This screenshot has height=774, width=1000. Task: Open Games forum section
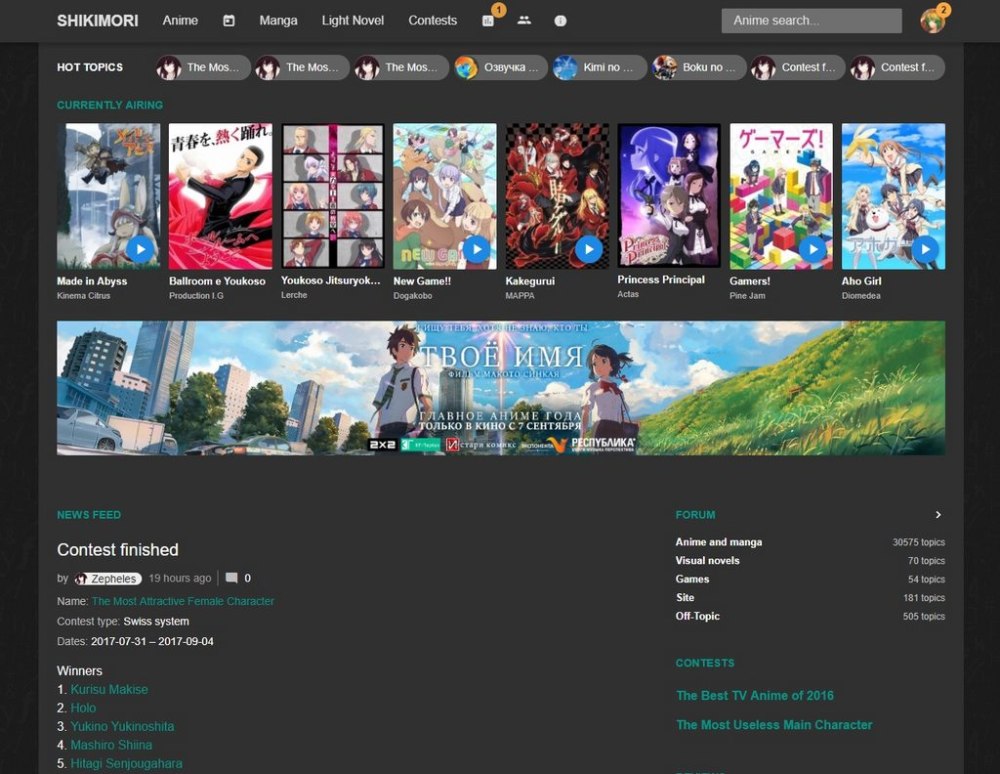pos(692,579)
